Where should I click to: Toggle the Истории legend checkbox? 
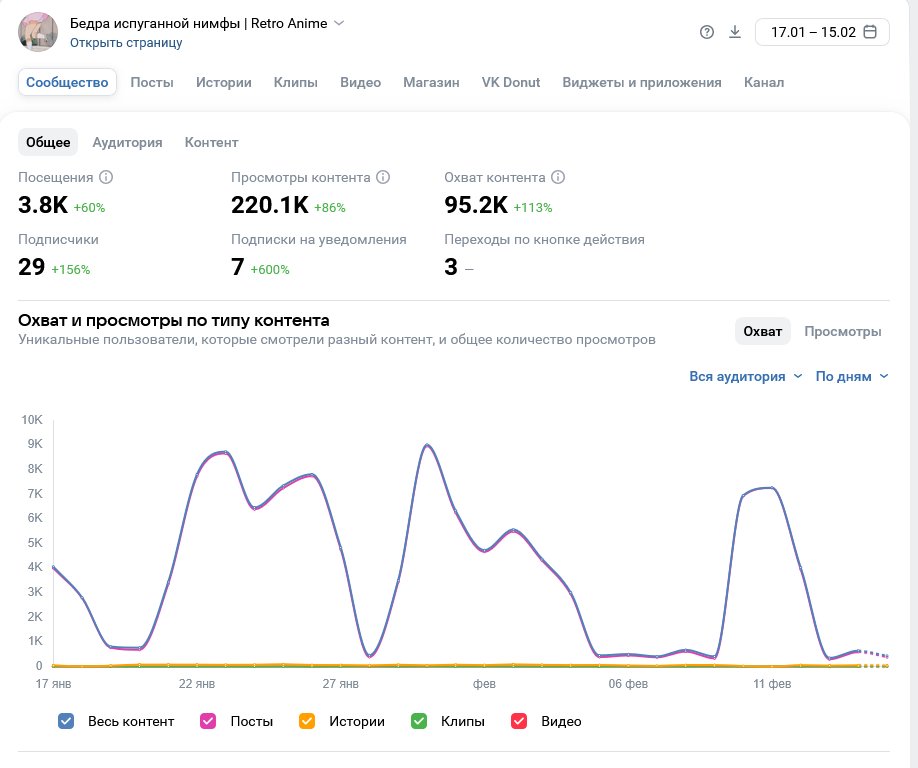coord(307,721)
